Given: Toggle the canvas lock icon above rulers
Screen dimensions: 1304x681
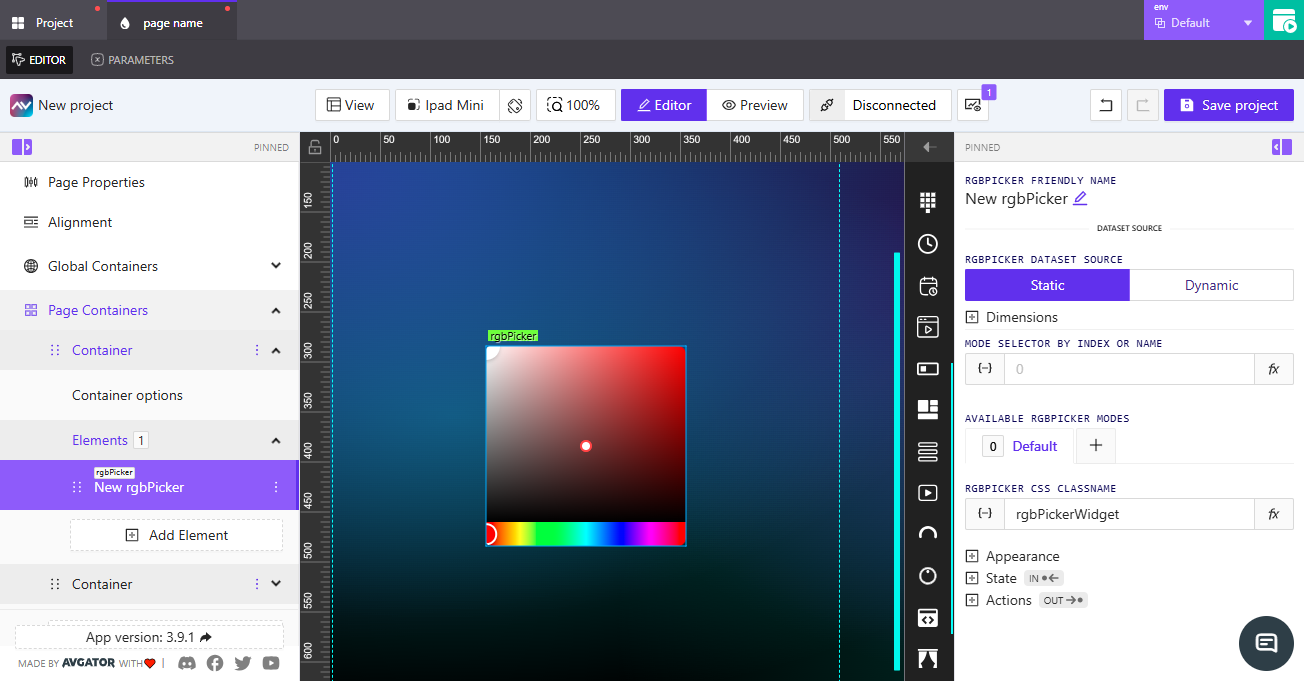Looking at the screenshot, I should [315, 146].
